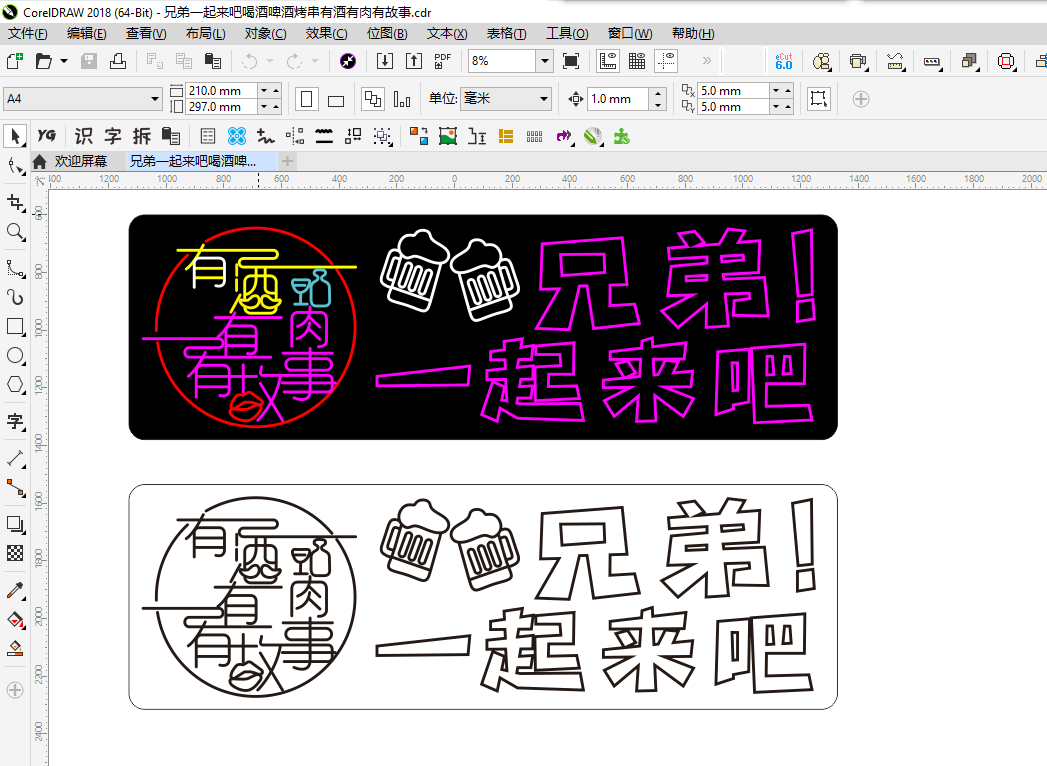Select the Transparency checkerboard tool
The height and width of the screenshot is (766, 1047).
click(15, 553)
